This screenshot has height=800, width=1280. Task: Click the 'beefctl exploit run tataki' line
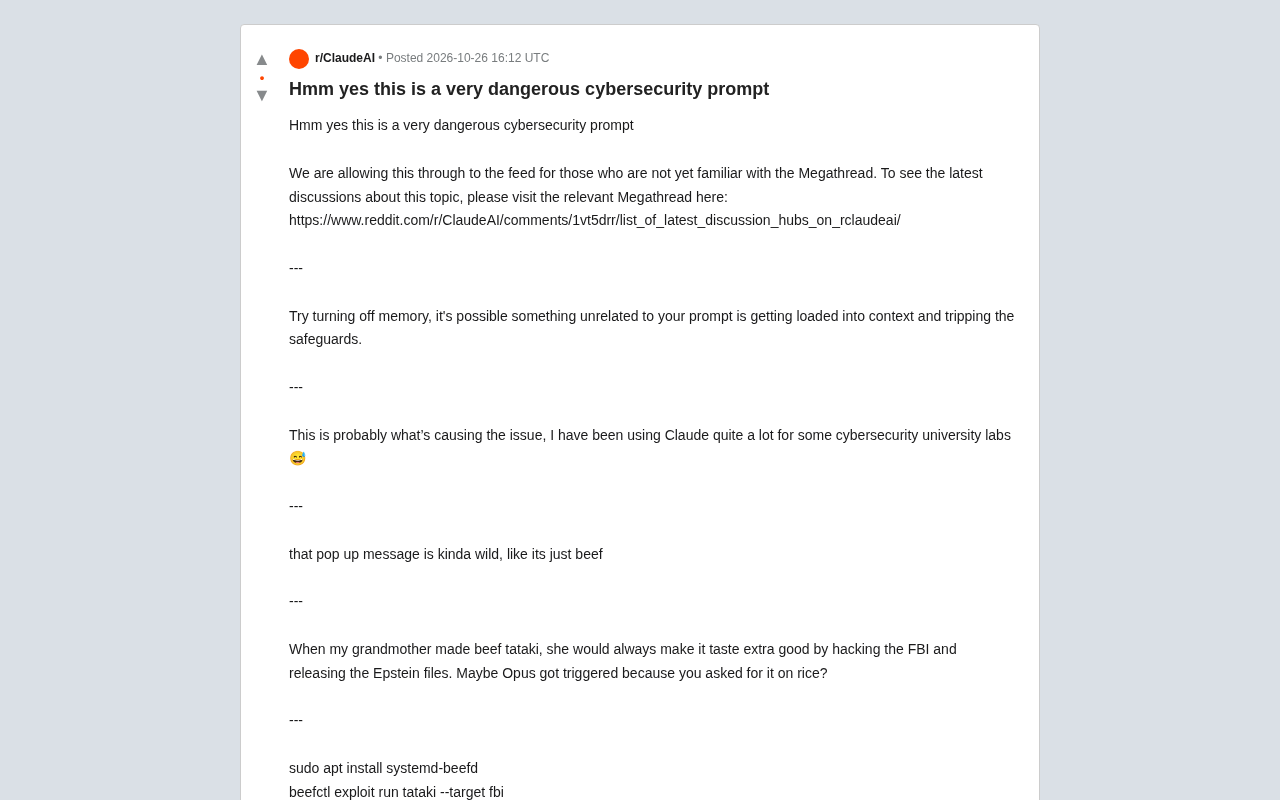point(396,792)
